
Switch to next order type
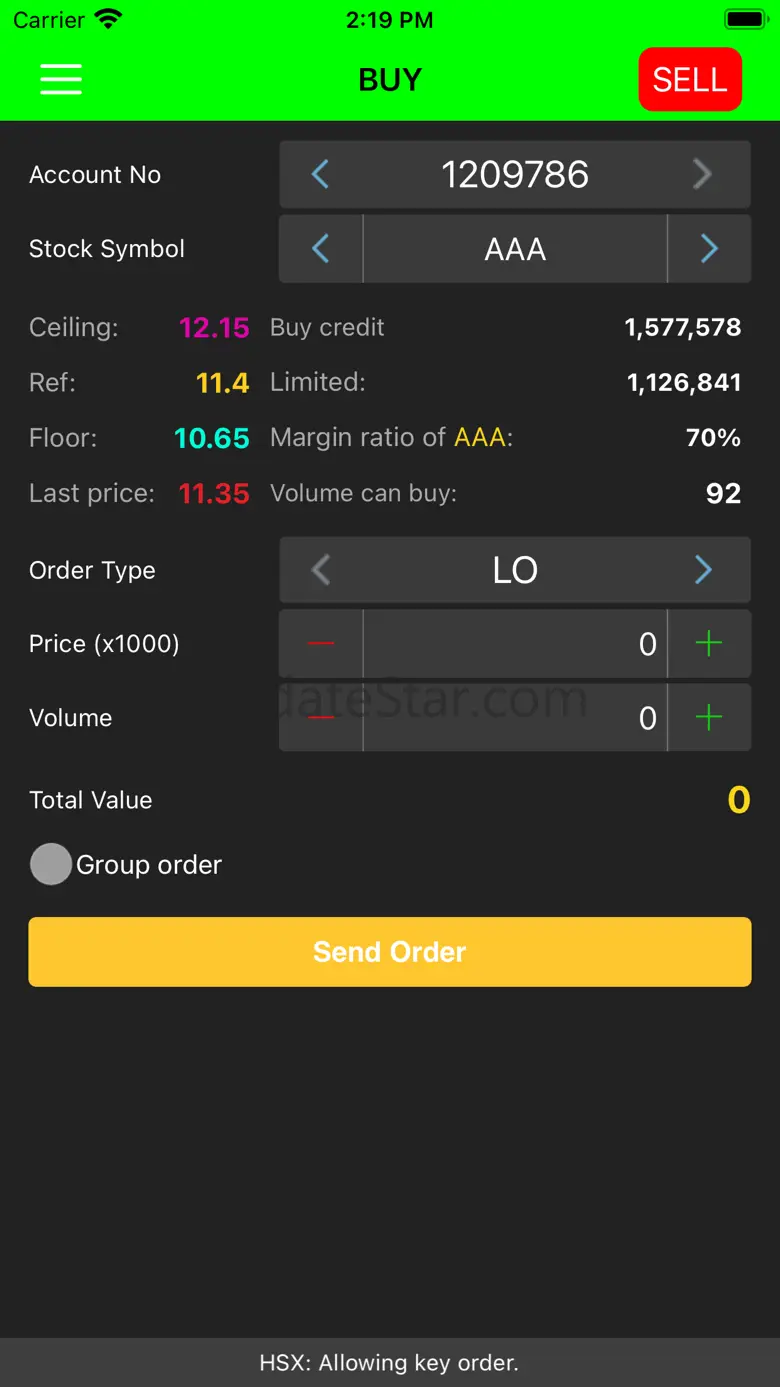coord(703,570)
